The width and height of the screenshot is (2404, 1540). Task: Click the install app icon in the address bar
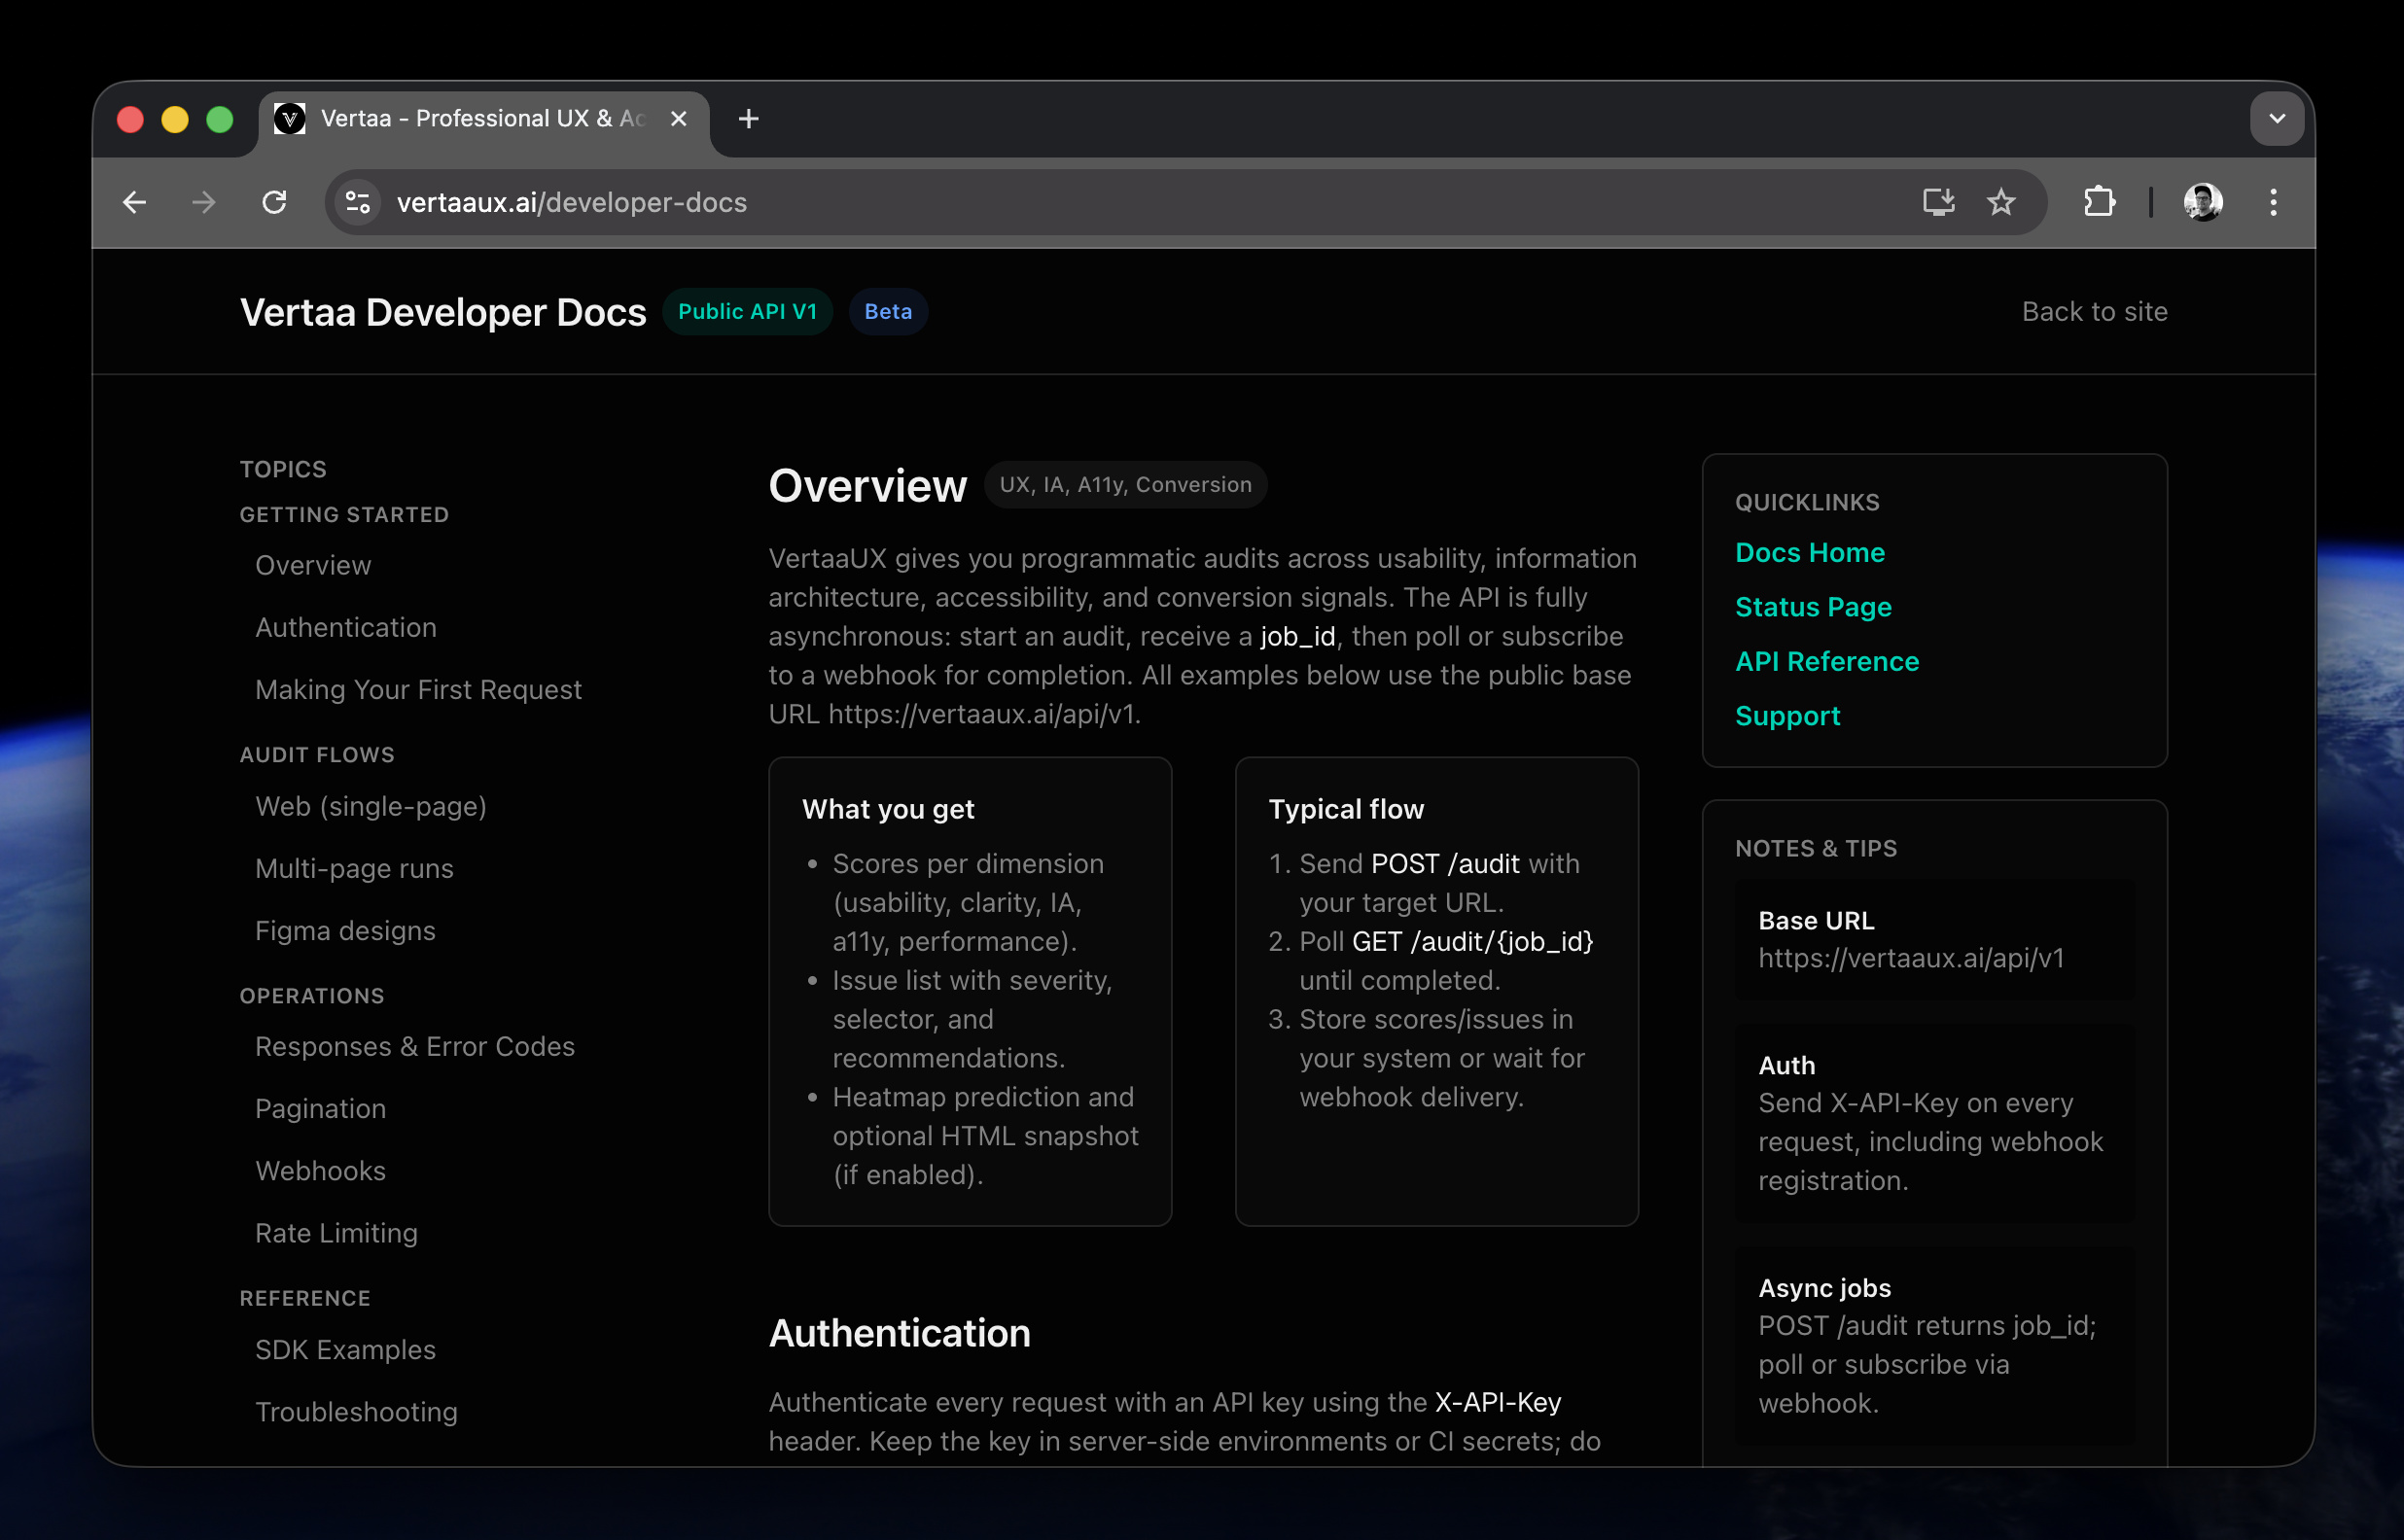(x=1938, y=203)
